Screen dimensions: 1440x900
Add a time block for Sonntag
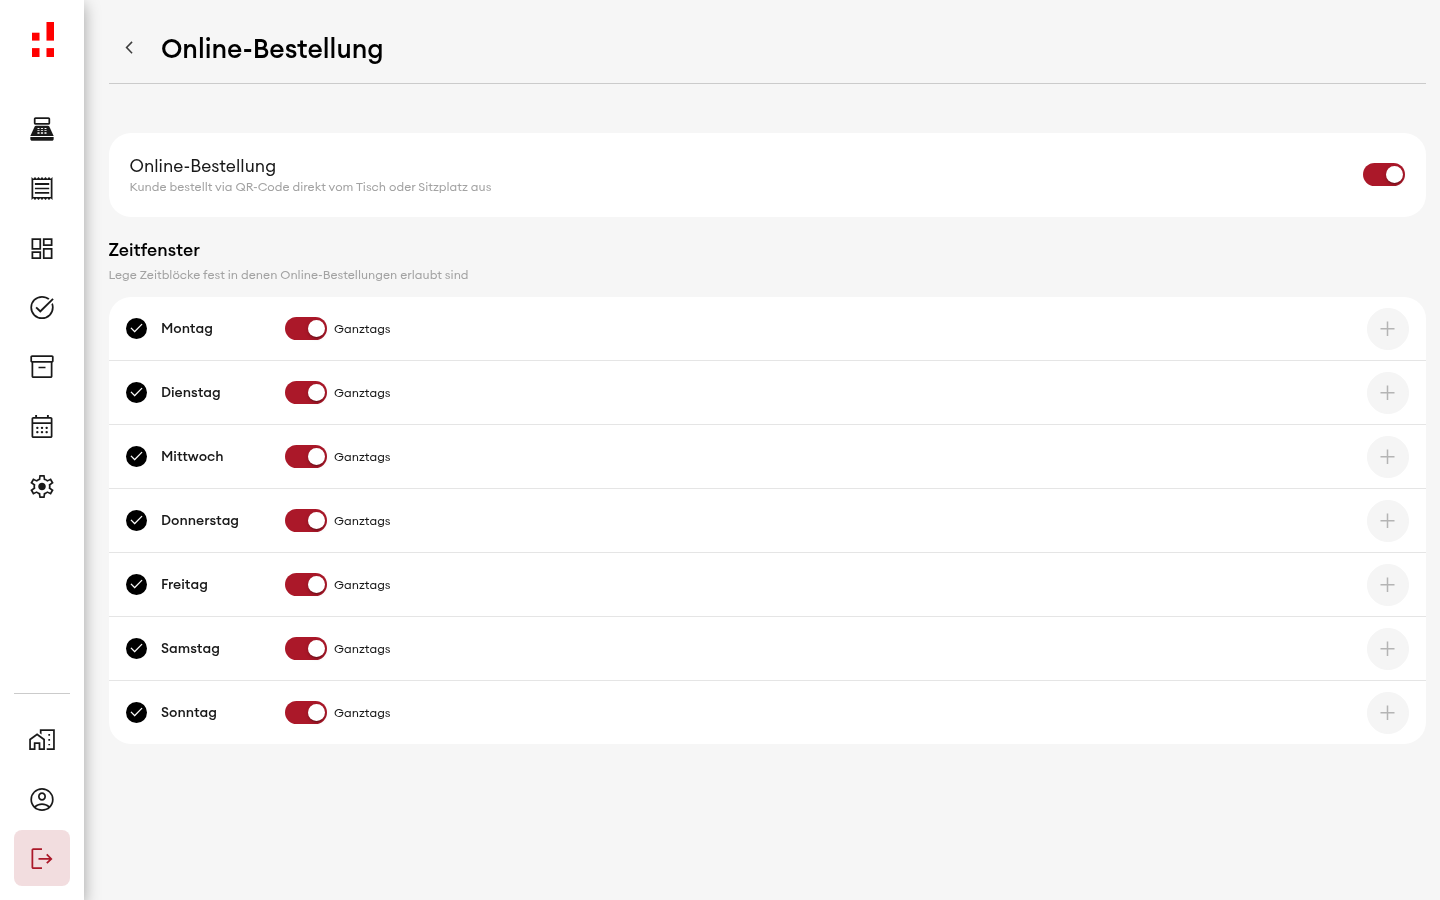coord(1388,713)
